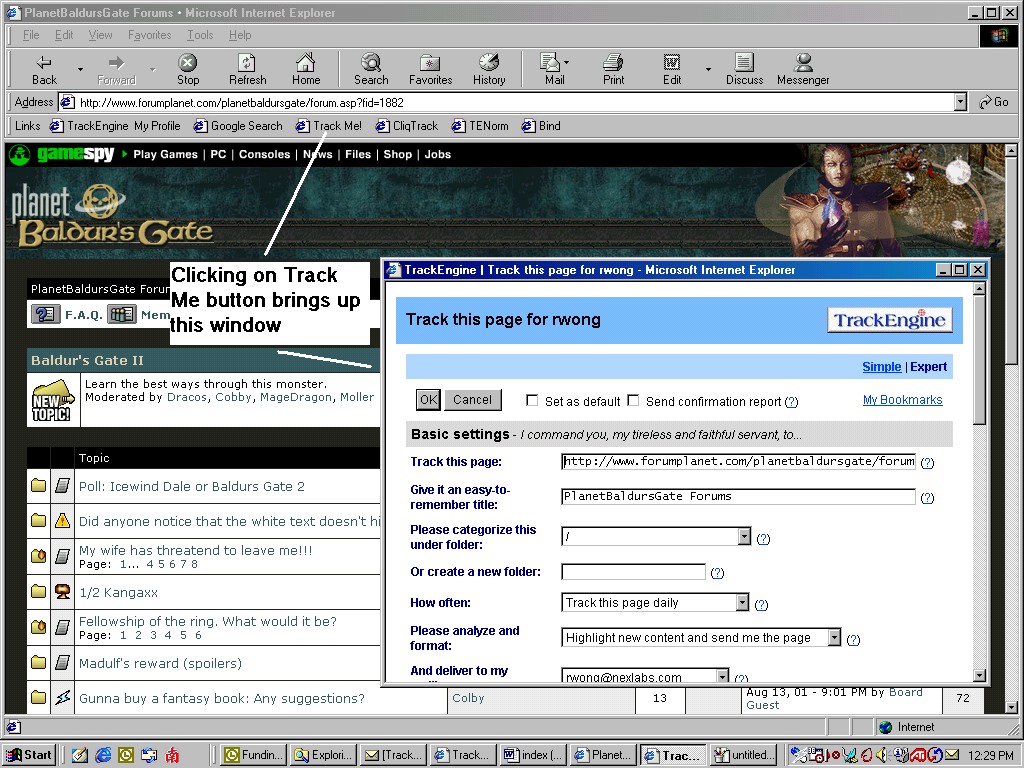Viewport: 1024px width, 768px height.
Task: Open the View menu
Action: [101, 35]
